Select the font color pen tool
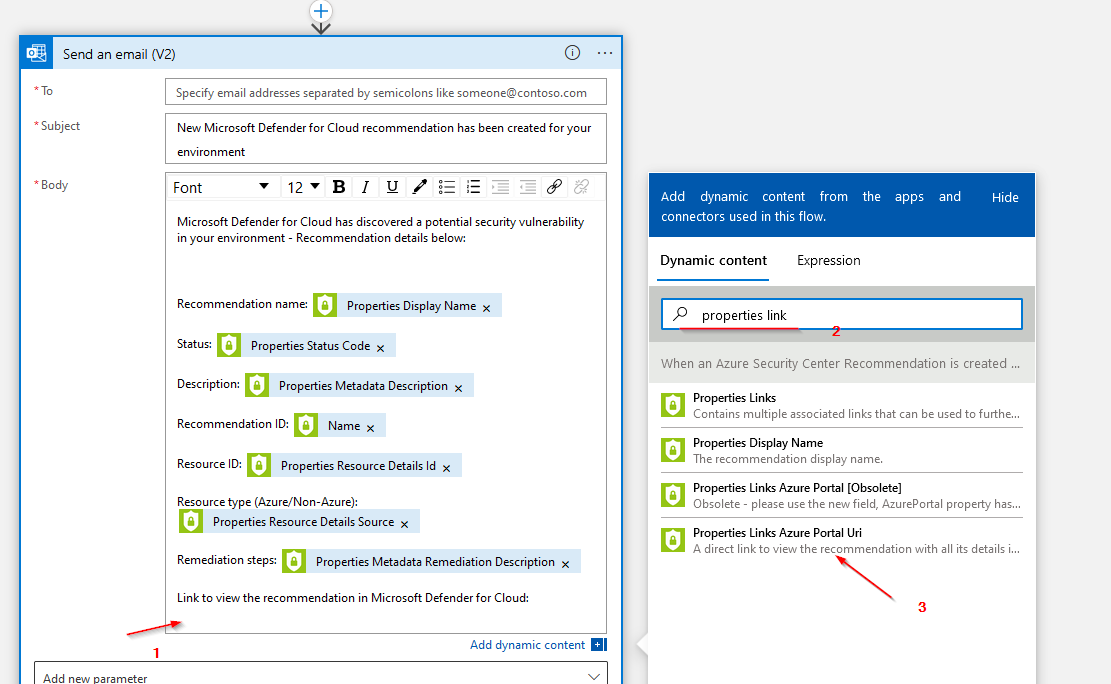Image resolution: width=1111 pixels, height=684 pixels. point(419,187)
